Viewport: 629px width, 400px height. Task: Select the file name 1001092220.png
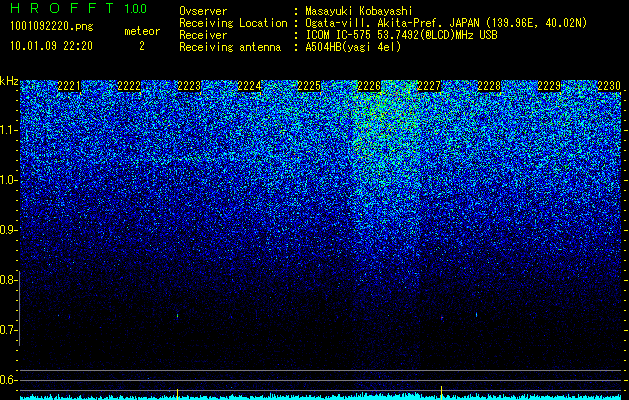(x=52, y=26)
